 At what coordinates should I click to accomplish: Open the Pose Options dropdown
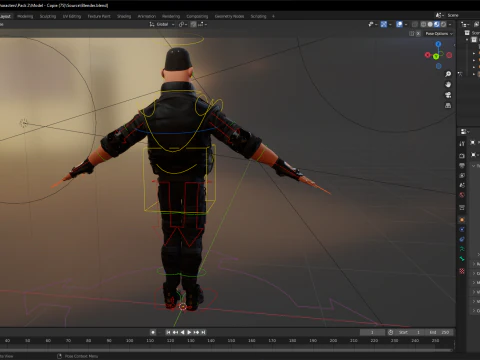click(x=439, y=34)
